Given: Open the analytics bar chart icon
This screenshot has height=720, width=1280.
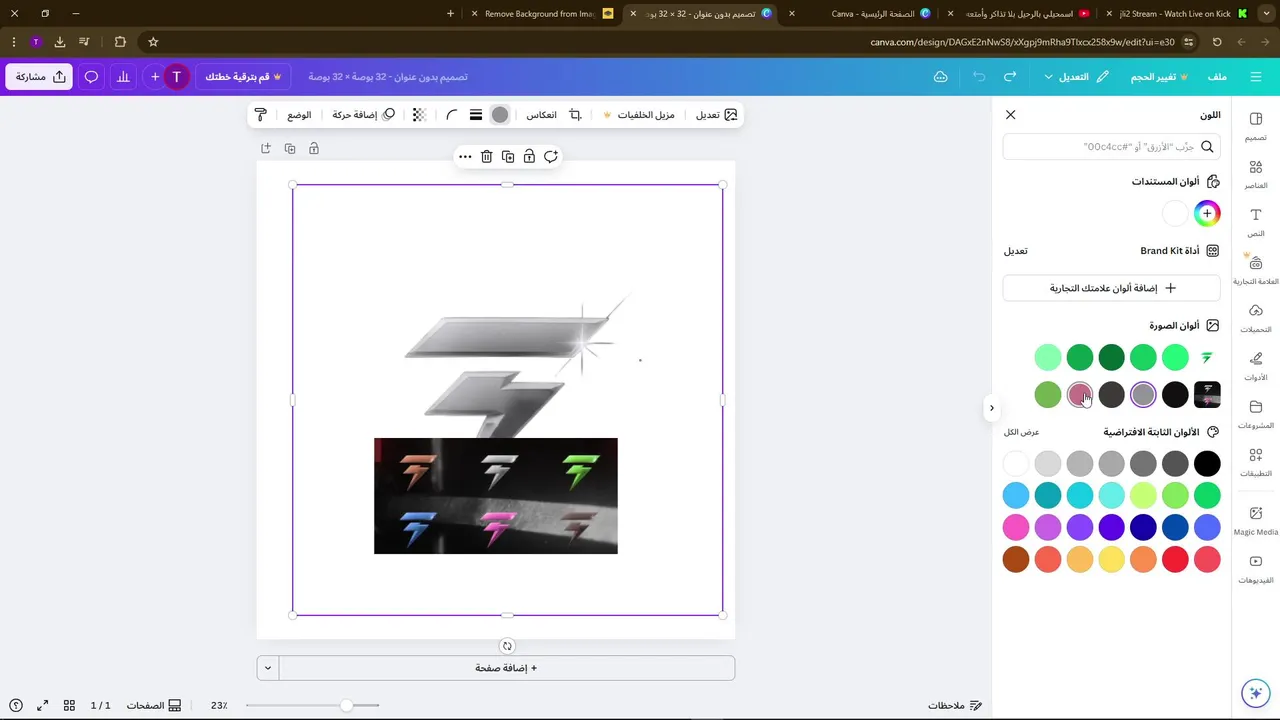Looking at the screenshot, I should click(x=123, y=77).
